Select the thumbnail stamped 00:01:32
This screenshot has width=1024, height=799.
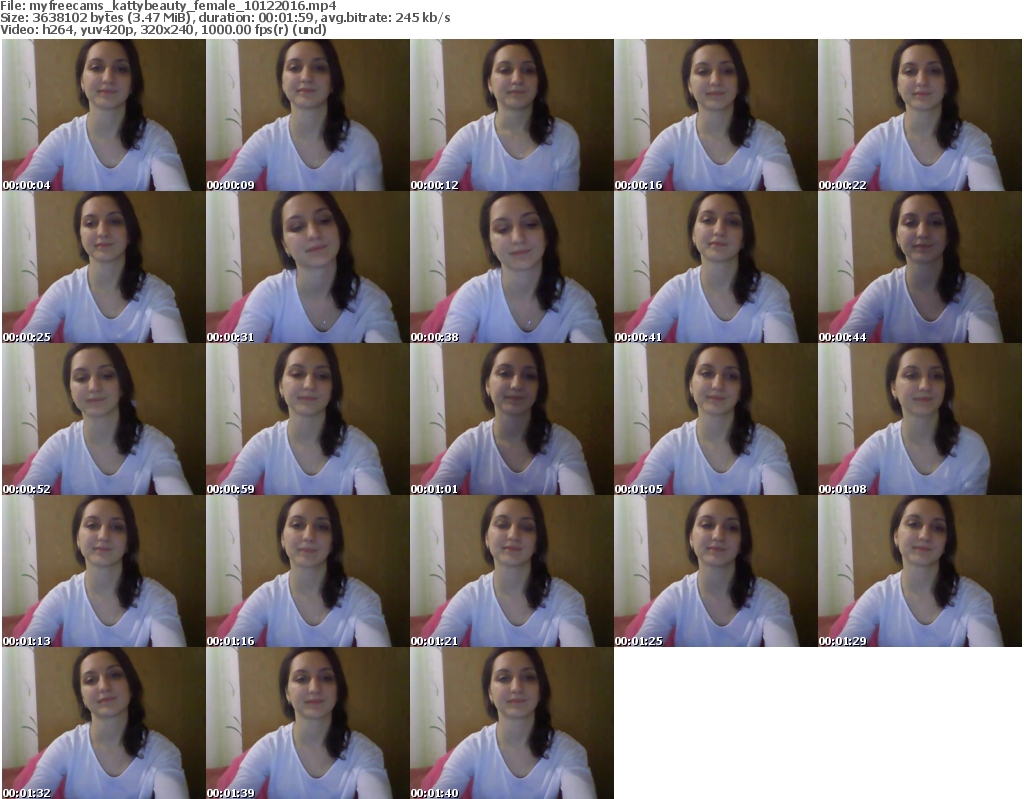click(x=104, y=723)
